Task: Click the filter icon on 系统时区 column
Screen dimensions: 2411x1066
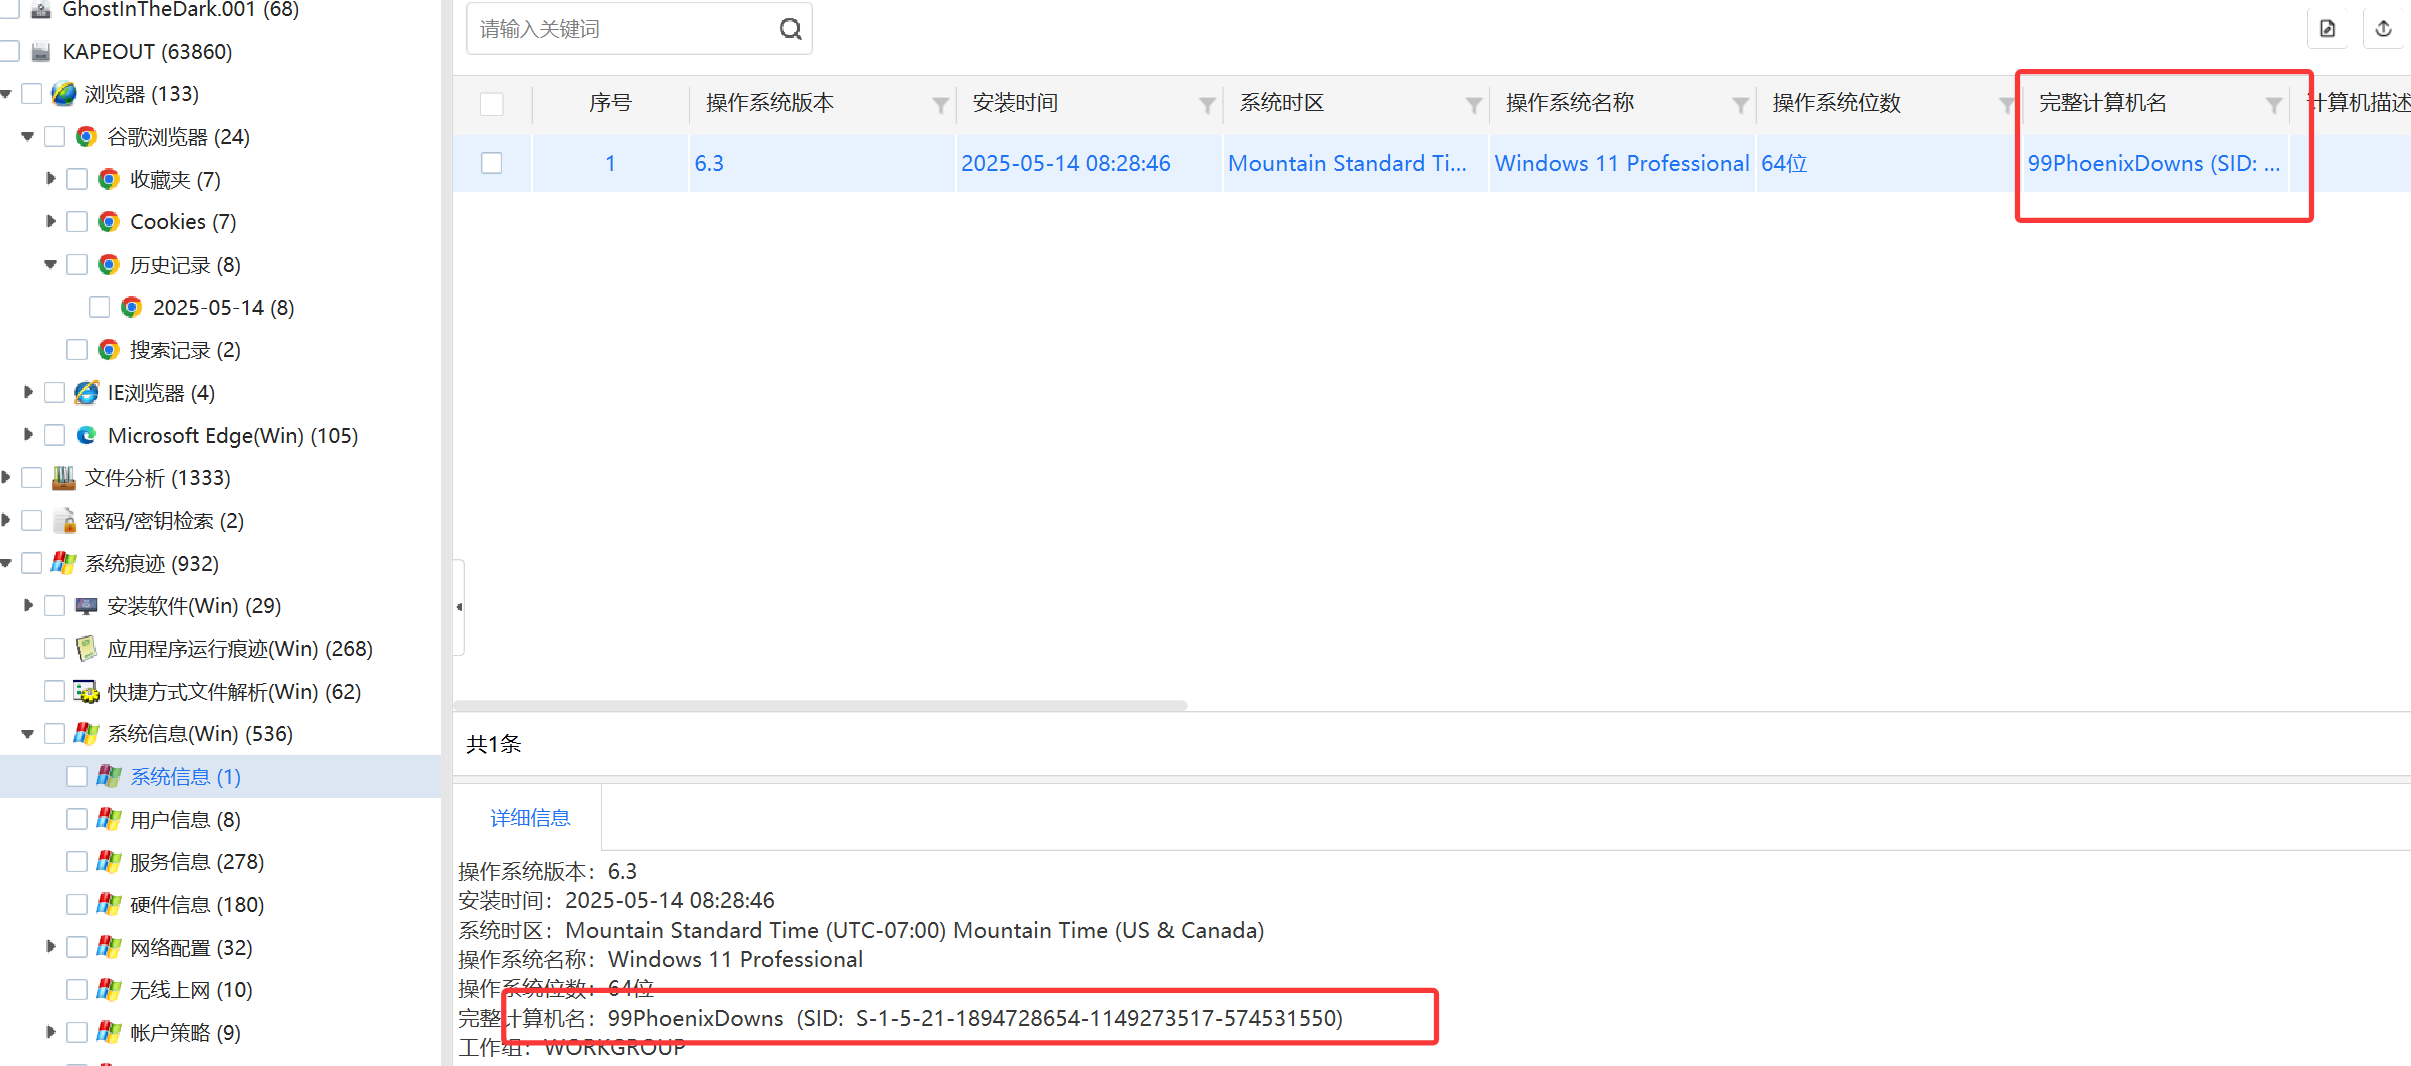Action: tap(1473, 105)
